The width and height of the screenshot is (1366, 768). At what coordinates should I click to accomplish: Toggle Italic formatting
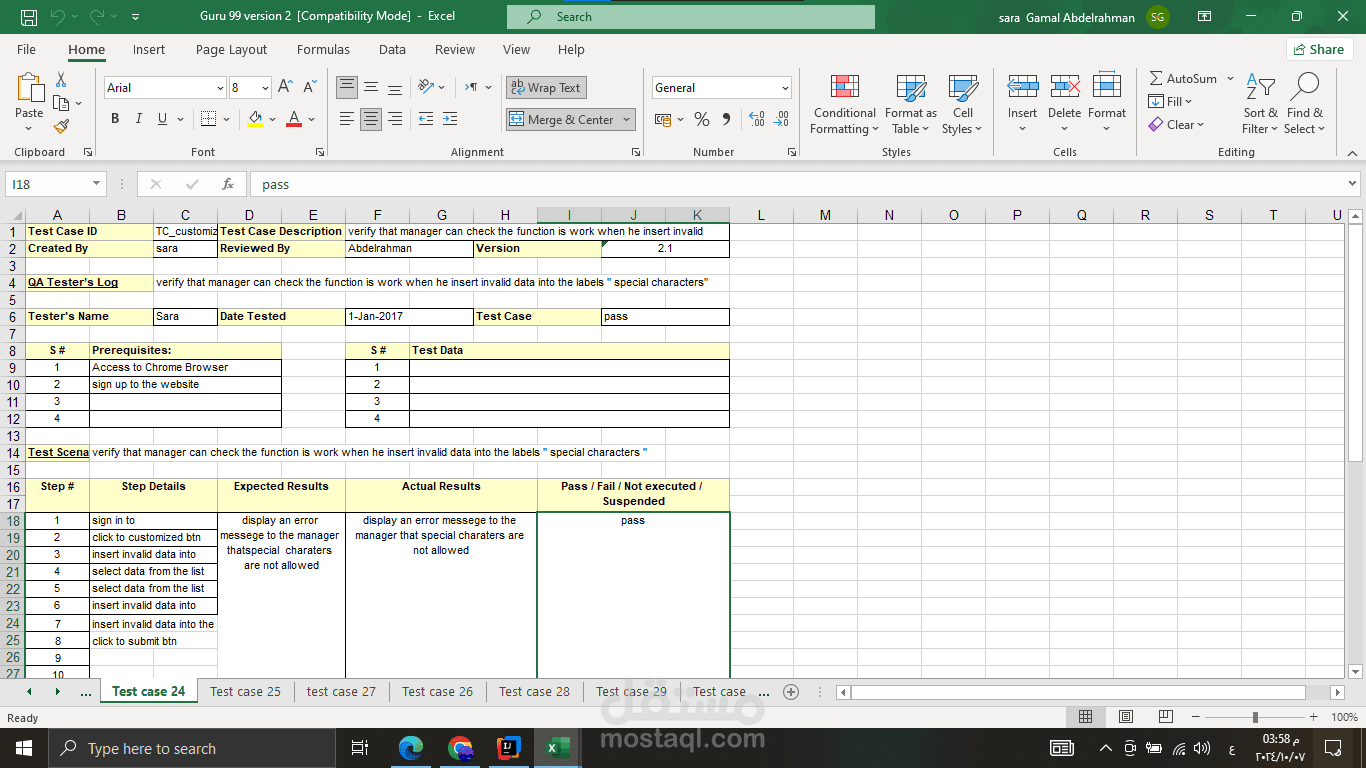[139, 119]
